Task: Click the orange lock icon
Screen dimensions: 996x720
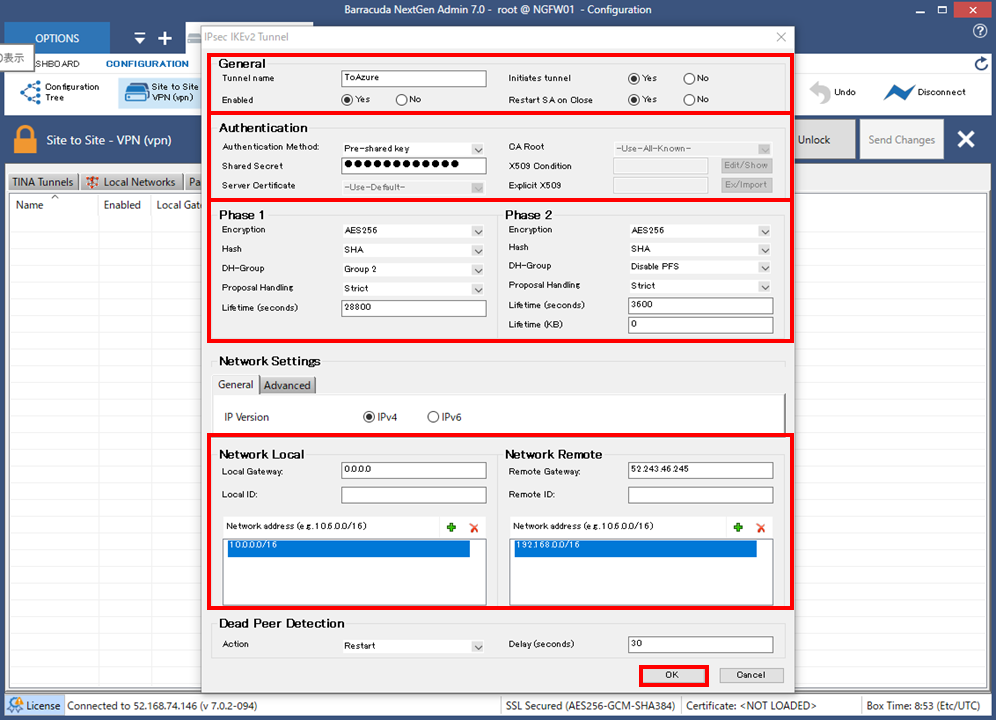Action: (x=25, y=140)
